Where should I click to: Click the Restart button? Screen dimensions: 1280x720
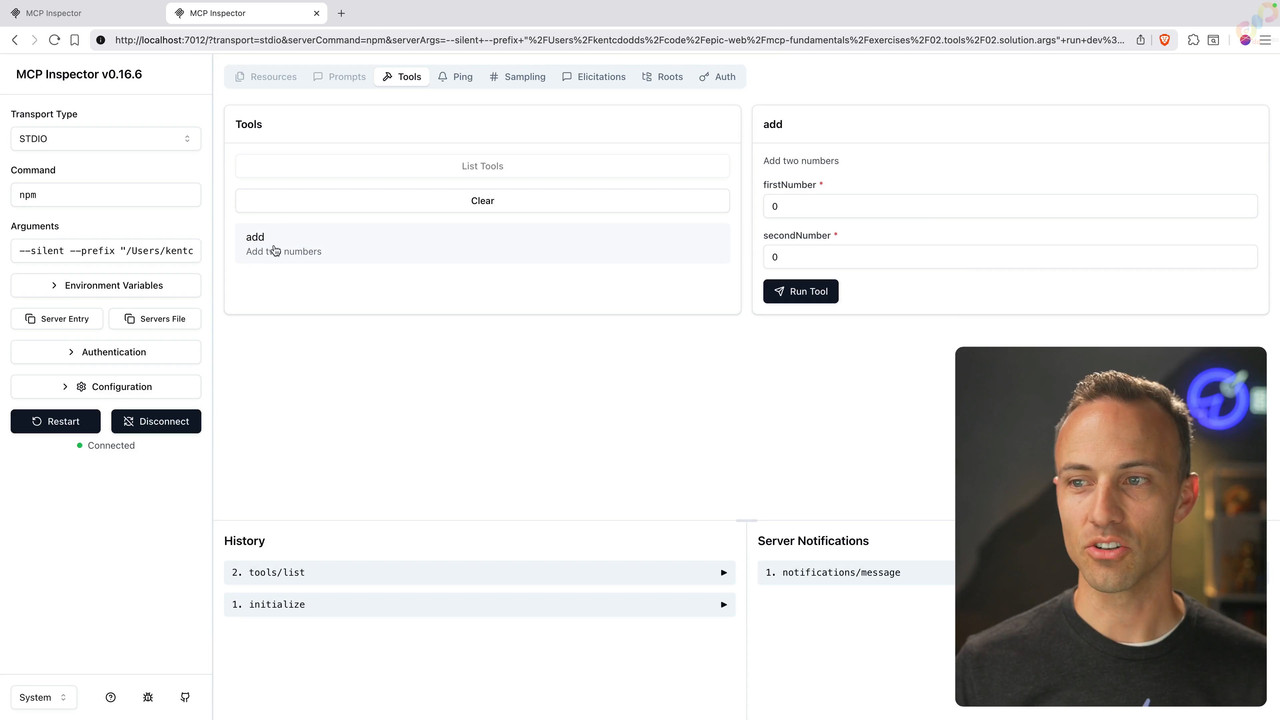56,421
